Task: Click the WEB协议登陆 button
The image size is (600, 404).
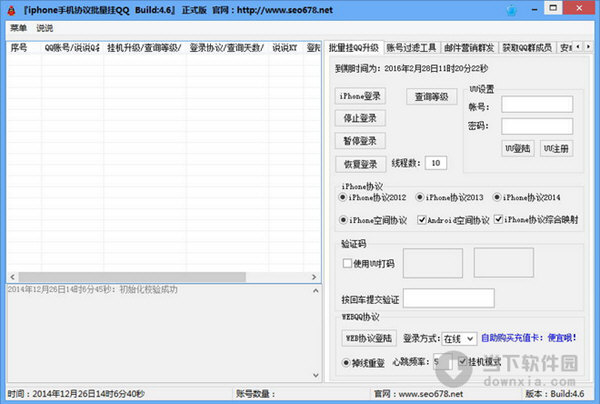Action: tap(369, 338)
